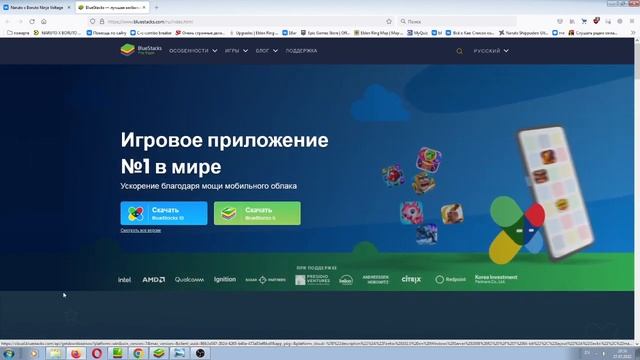This screenshot has height=360, width=640.
Task: Click the URL address bar
Action: click(x=241, y=21)
